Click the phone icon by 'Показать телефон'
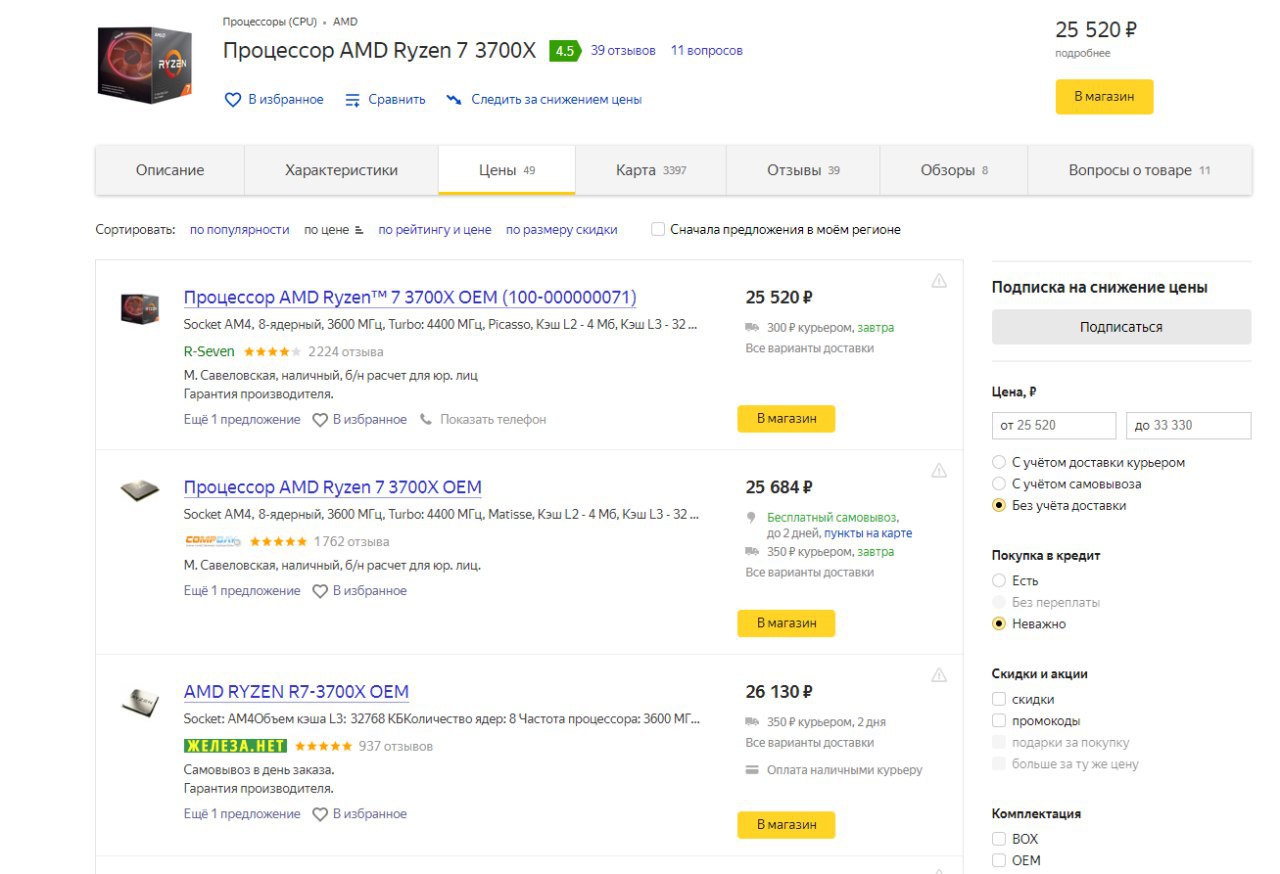Viewport: 1280px width, 874px height. click(x=426, y=419)
